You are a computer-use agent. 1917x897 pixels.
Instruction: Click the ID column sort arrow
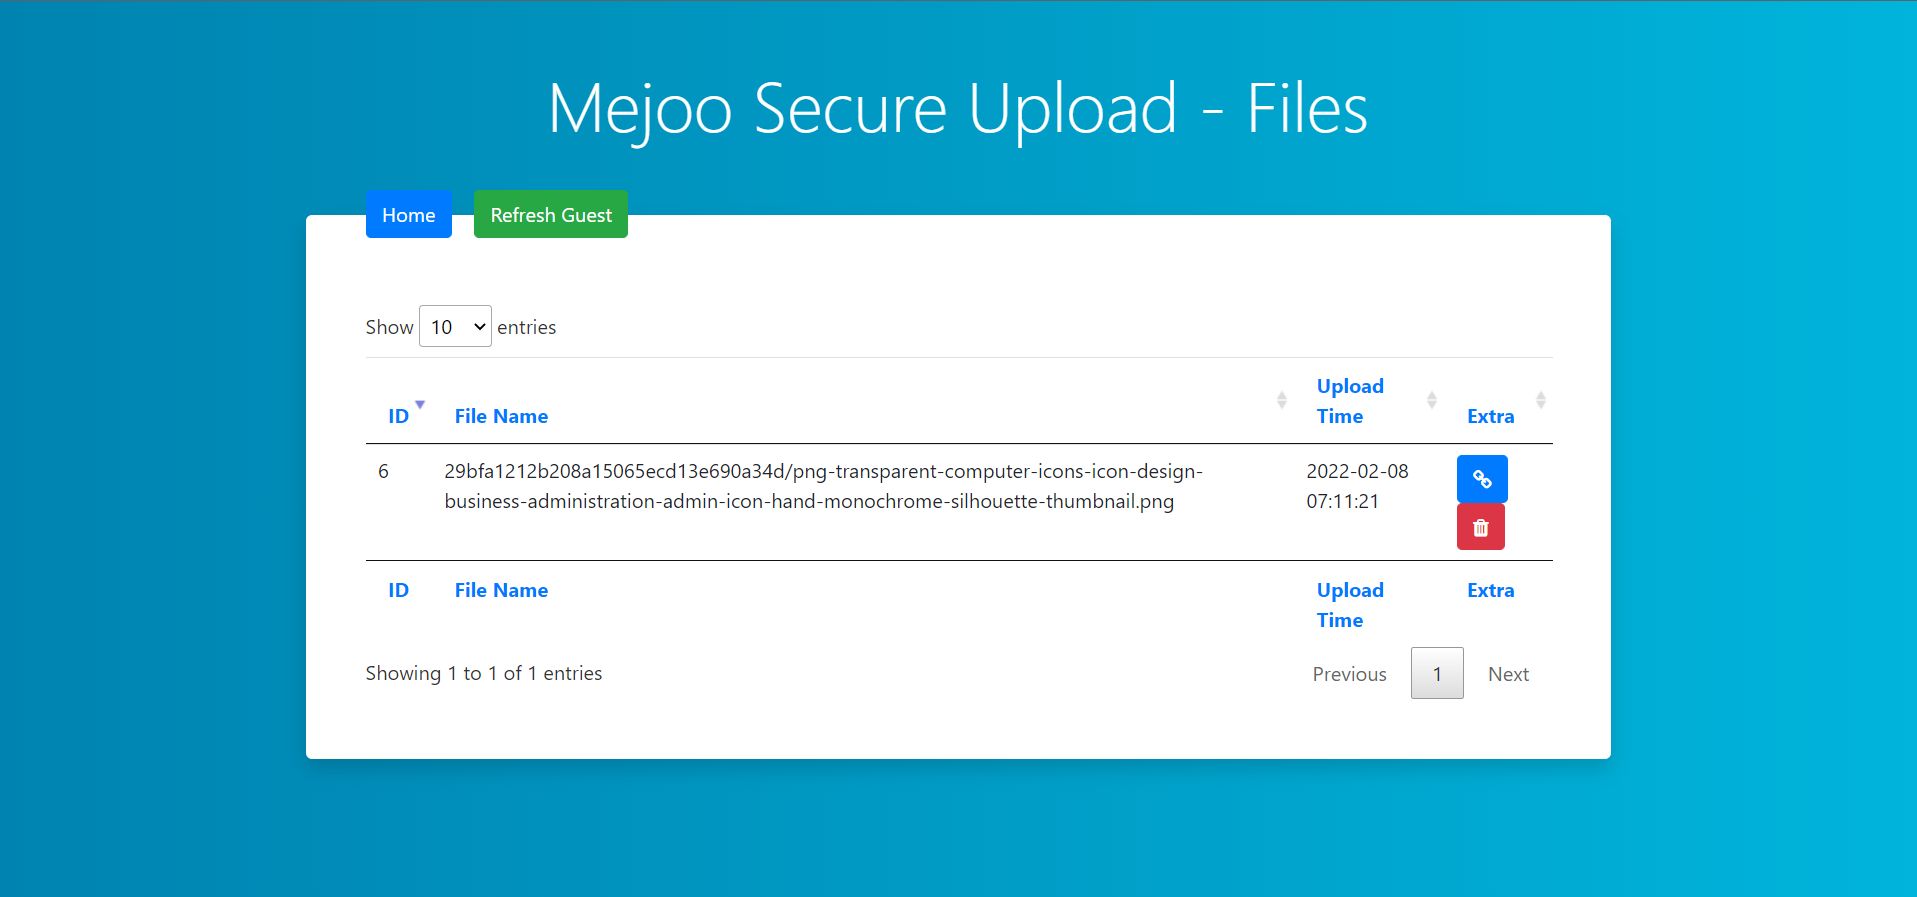420,404
